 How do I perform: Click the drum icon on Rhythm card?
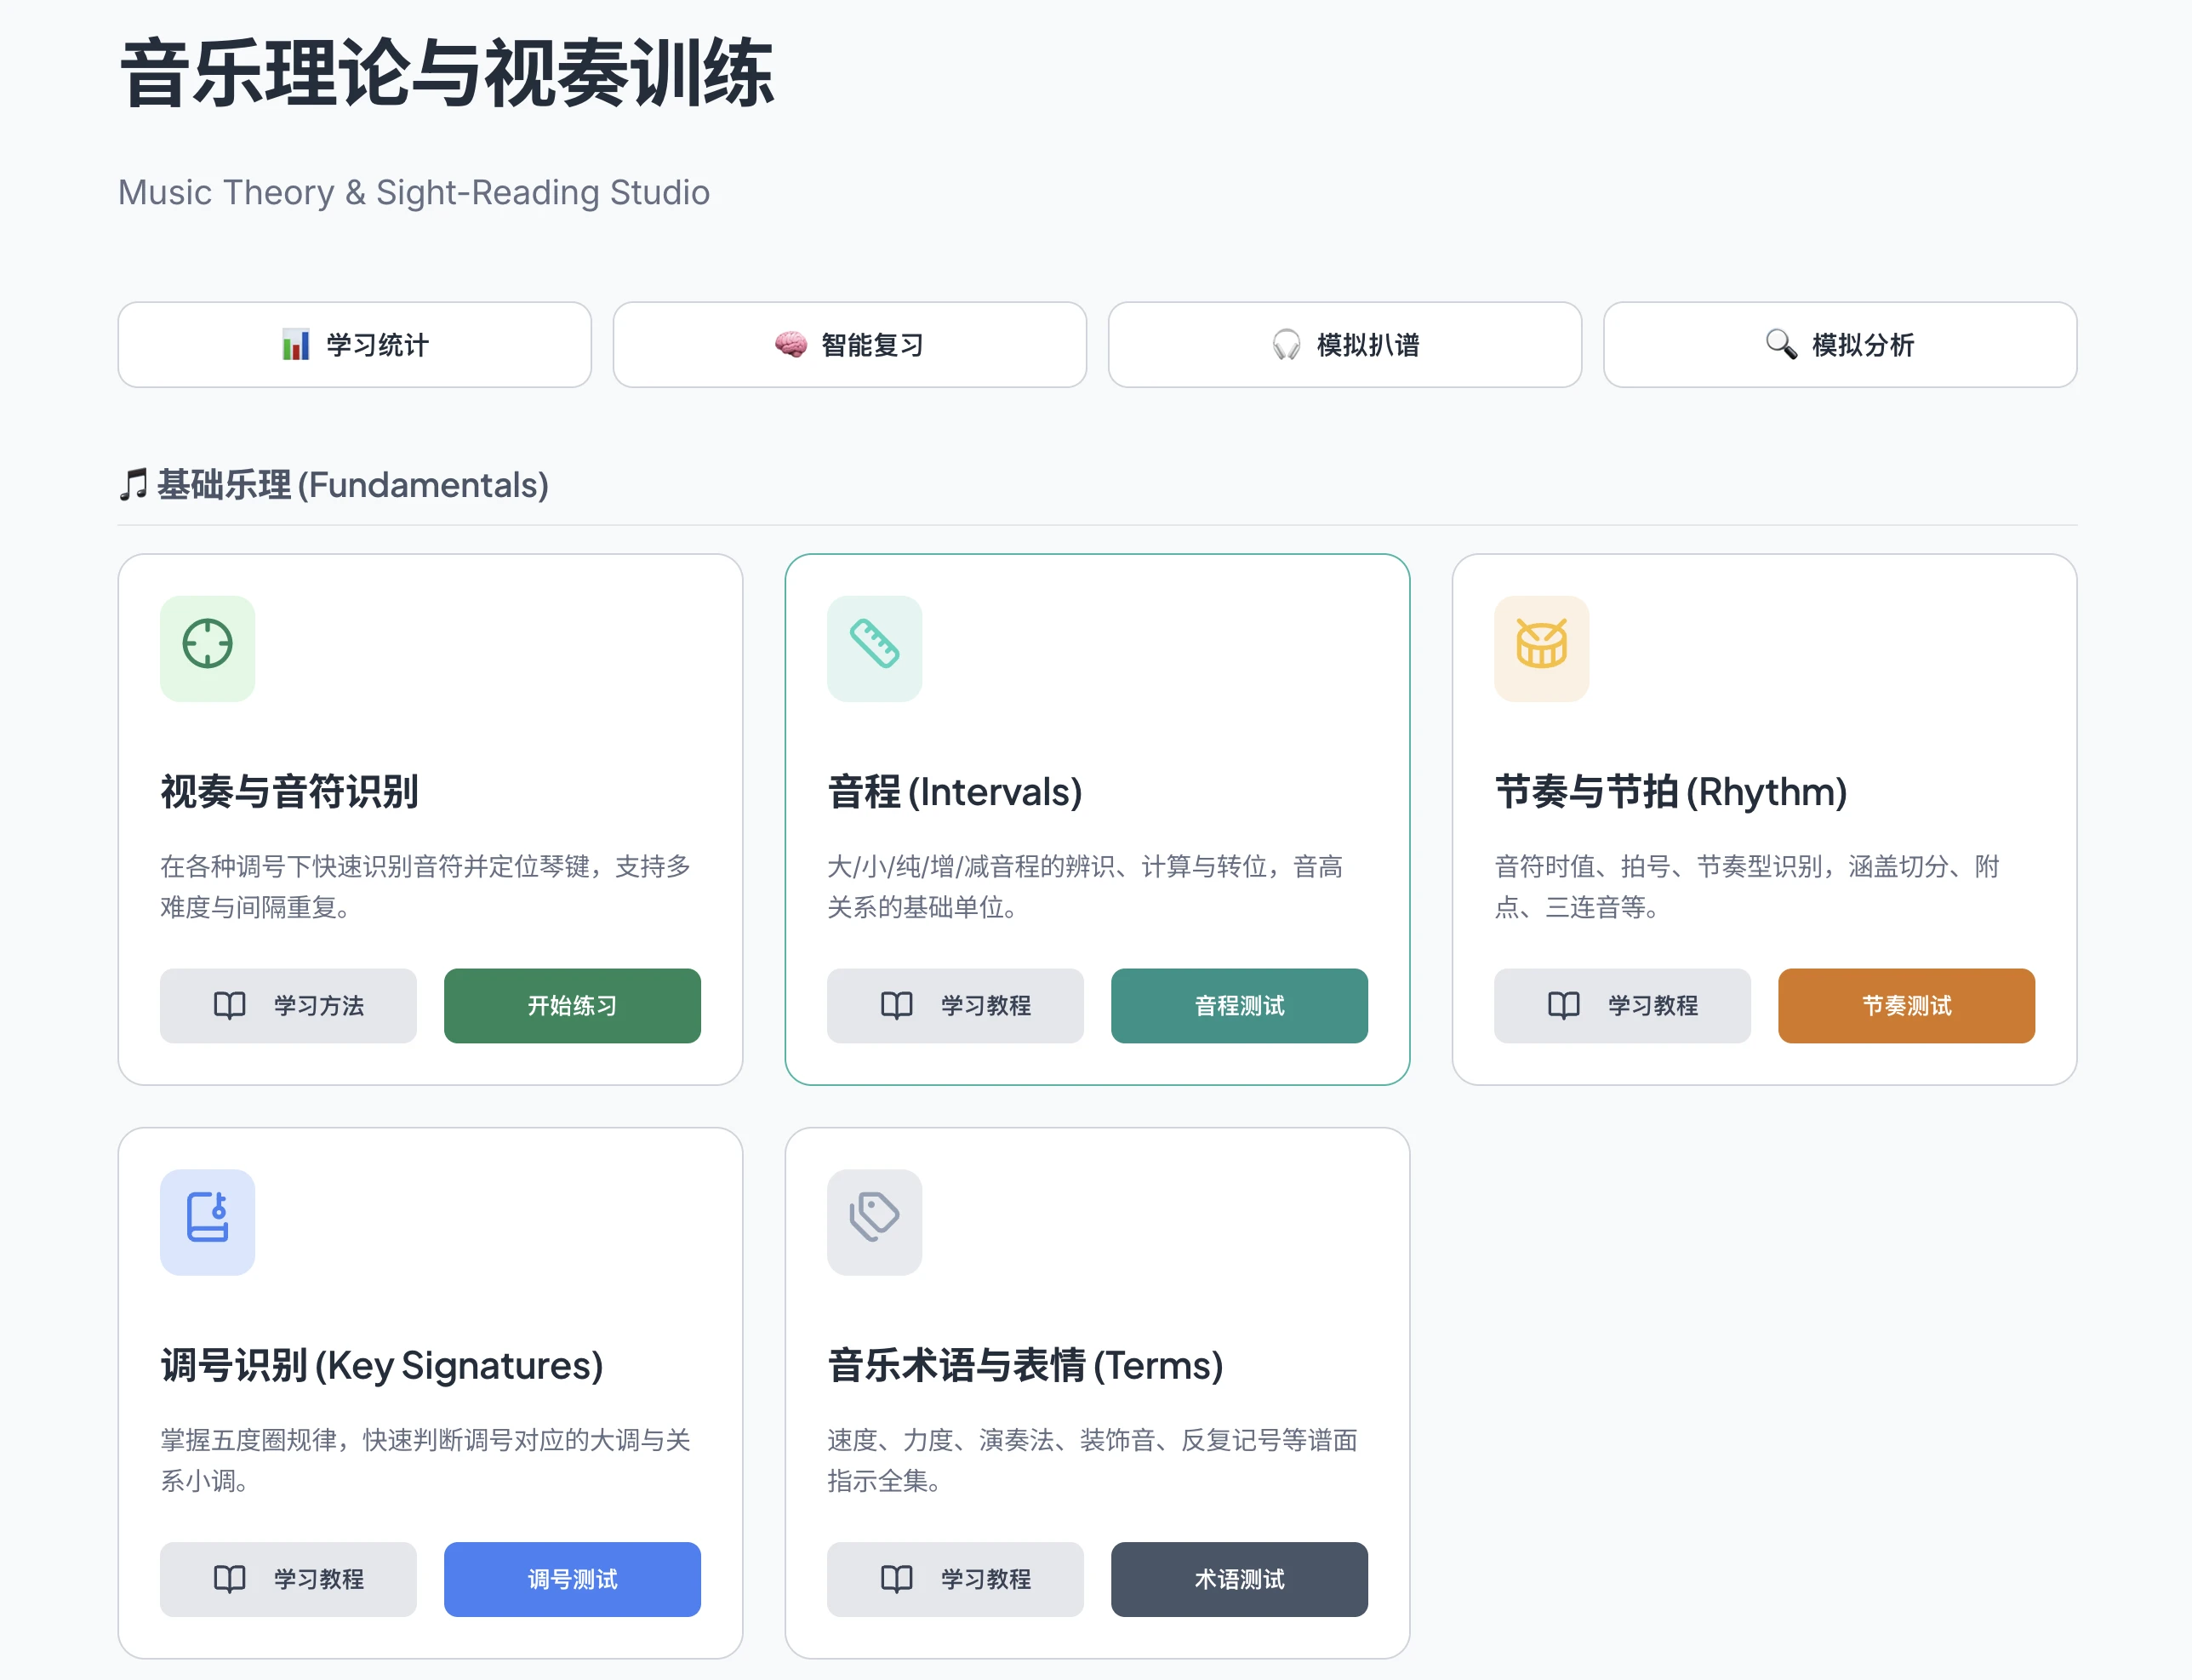(1541, 643)
